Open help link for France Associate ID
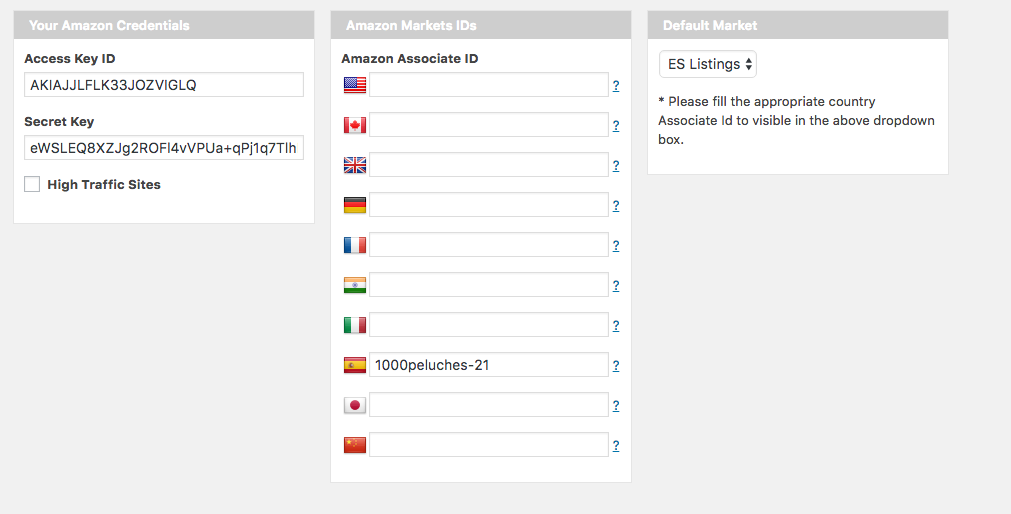 click(616, 246)
